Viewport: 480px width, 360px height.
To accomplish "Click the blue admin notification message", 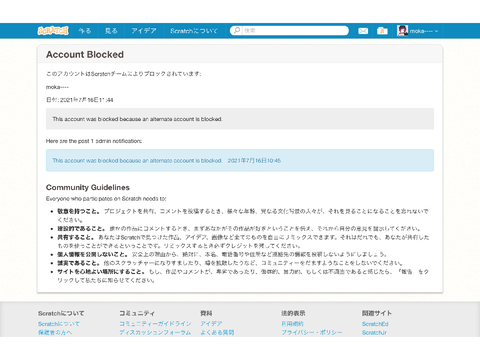I will pos(240,160).
